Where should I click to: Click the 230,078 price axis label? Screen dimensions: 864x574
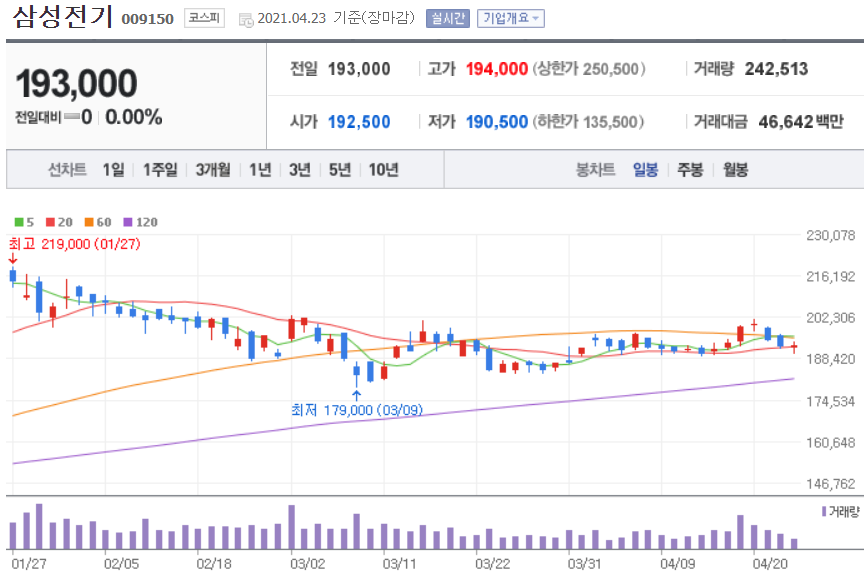pos(830,236)
